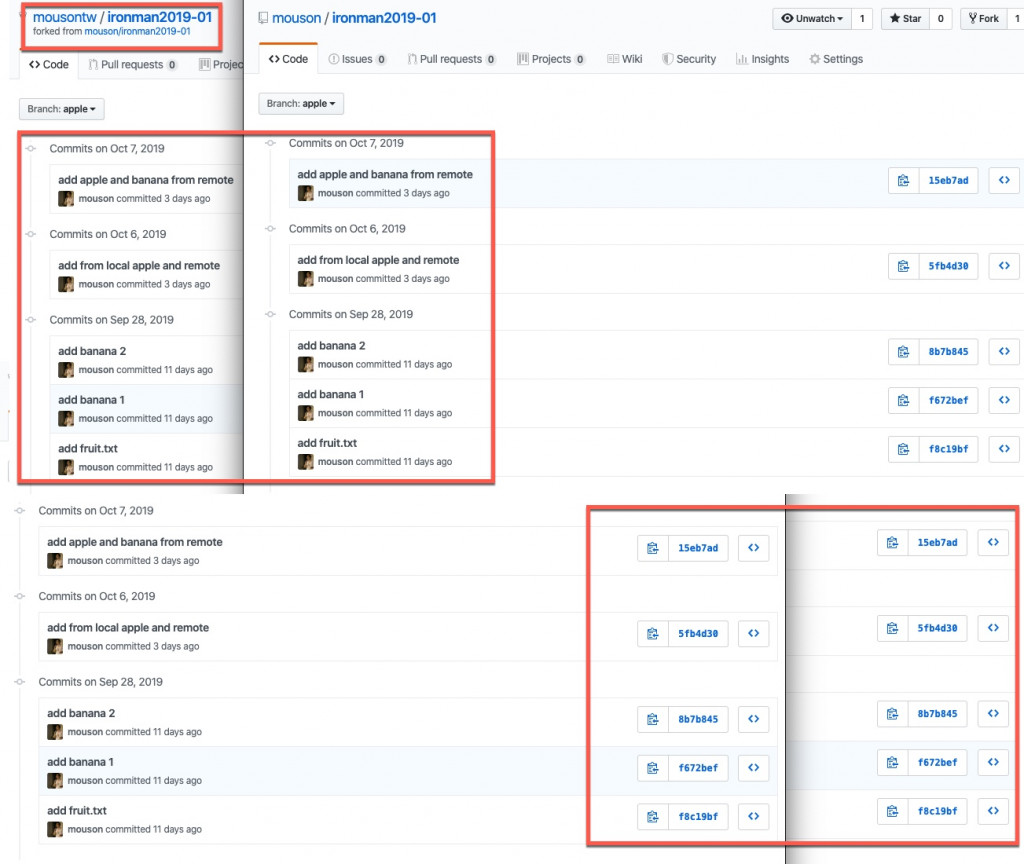Switch to Issues tab in mouson repo

(x=357, y=59)
